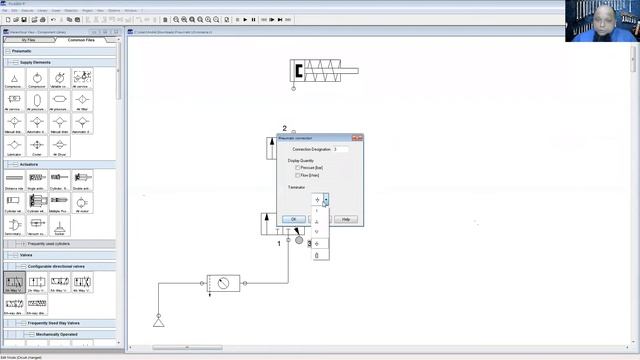Select the 4/n Way Valve component
The image size is (640, 360).
tap(82, 282)
